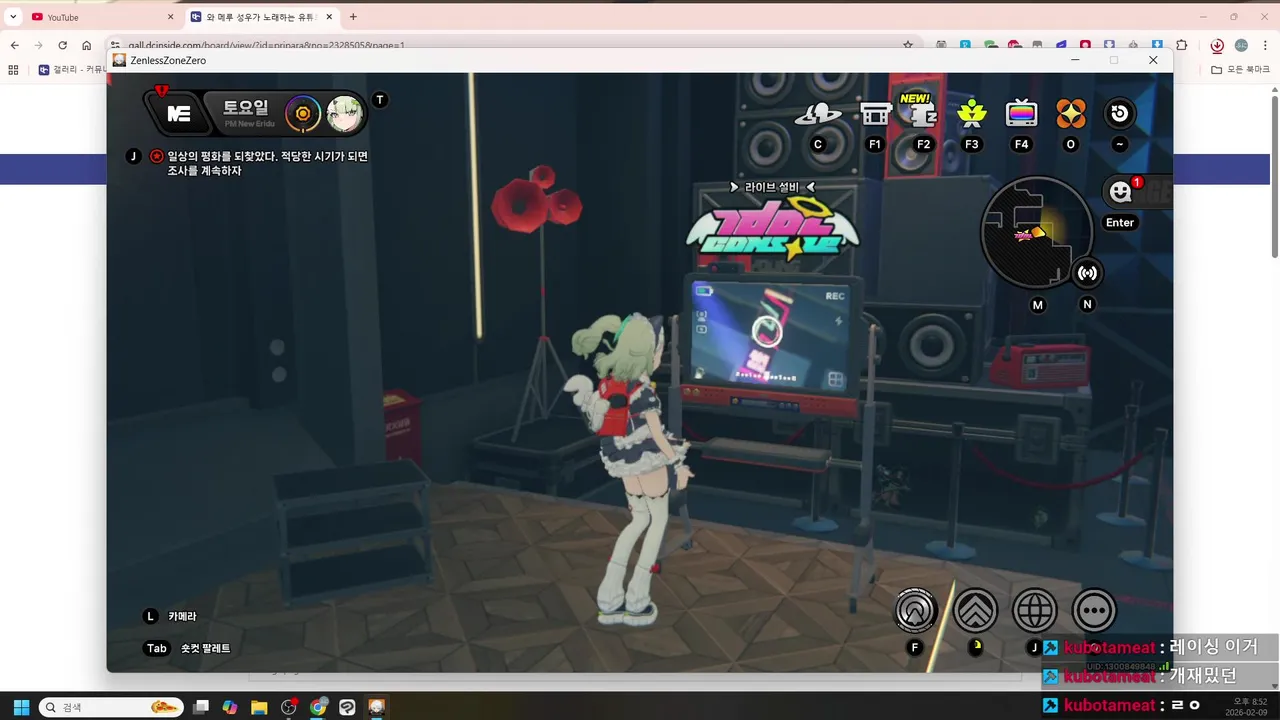Open the circular minimap
The width and height of the screenshot is (1280, 720).
tap(1037, 234)
